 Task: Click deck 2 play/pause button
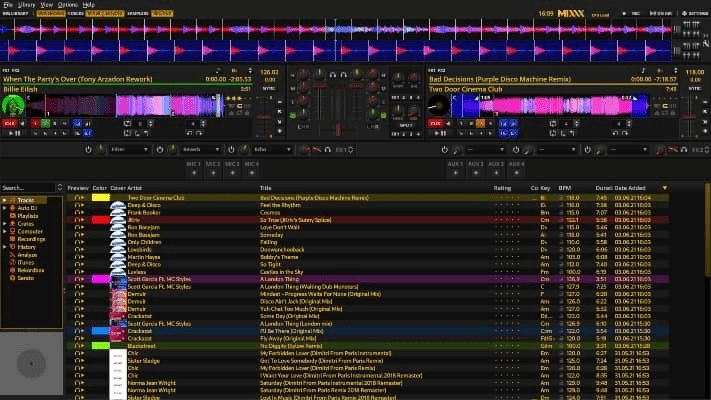(440, 133)
